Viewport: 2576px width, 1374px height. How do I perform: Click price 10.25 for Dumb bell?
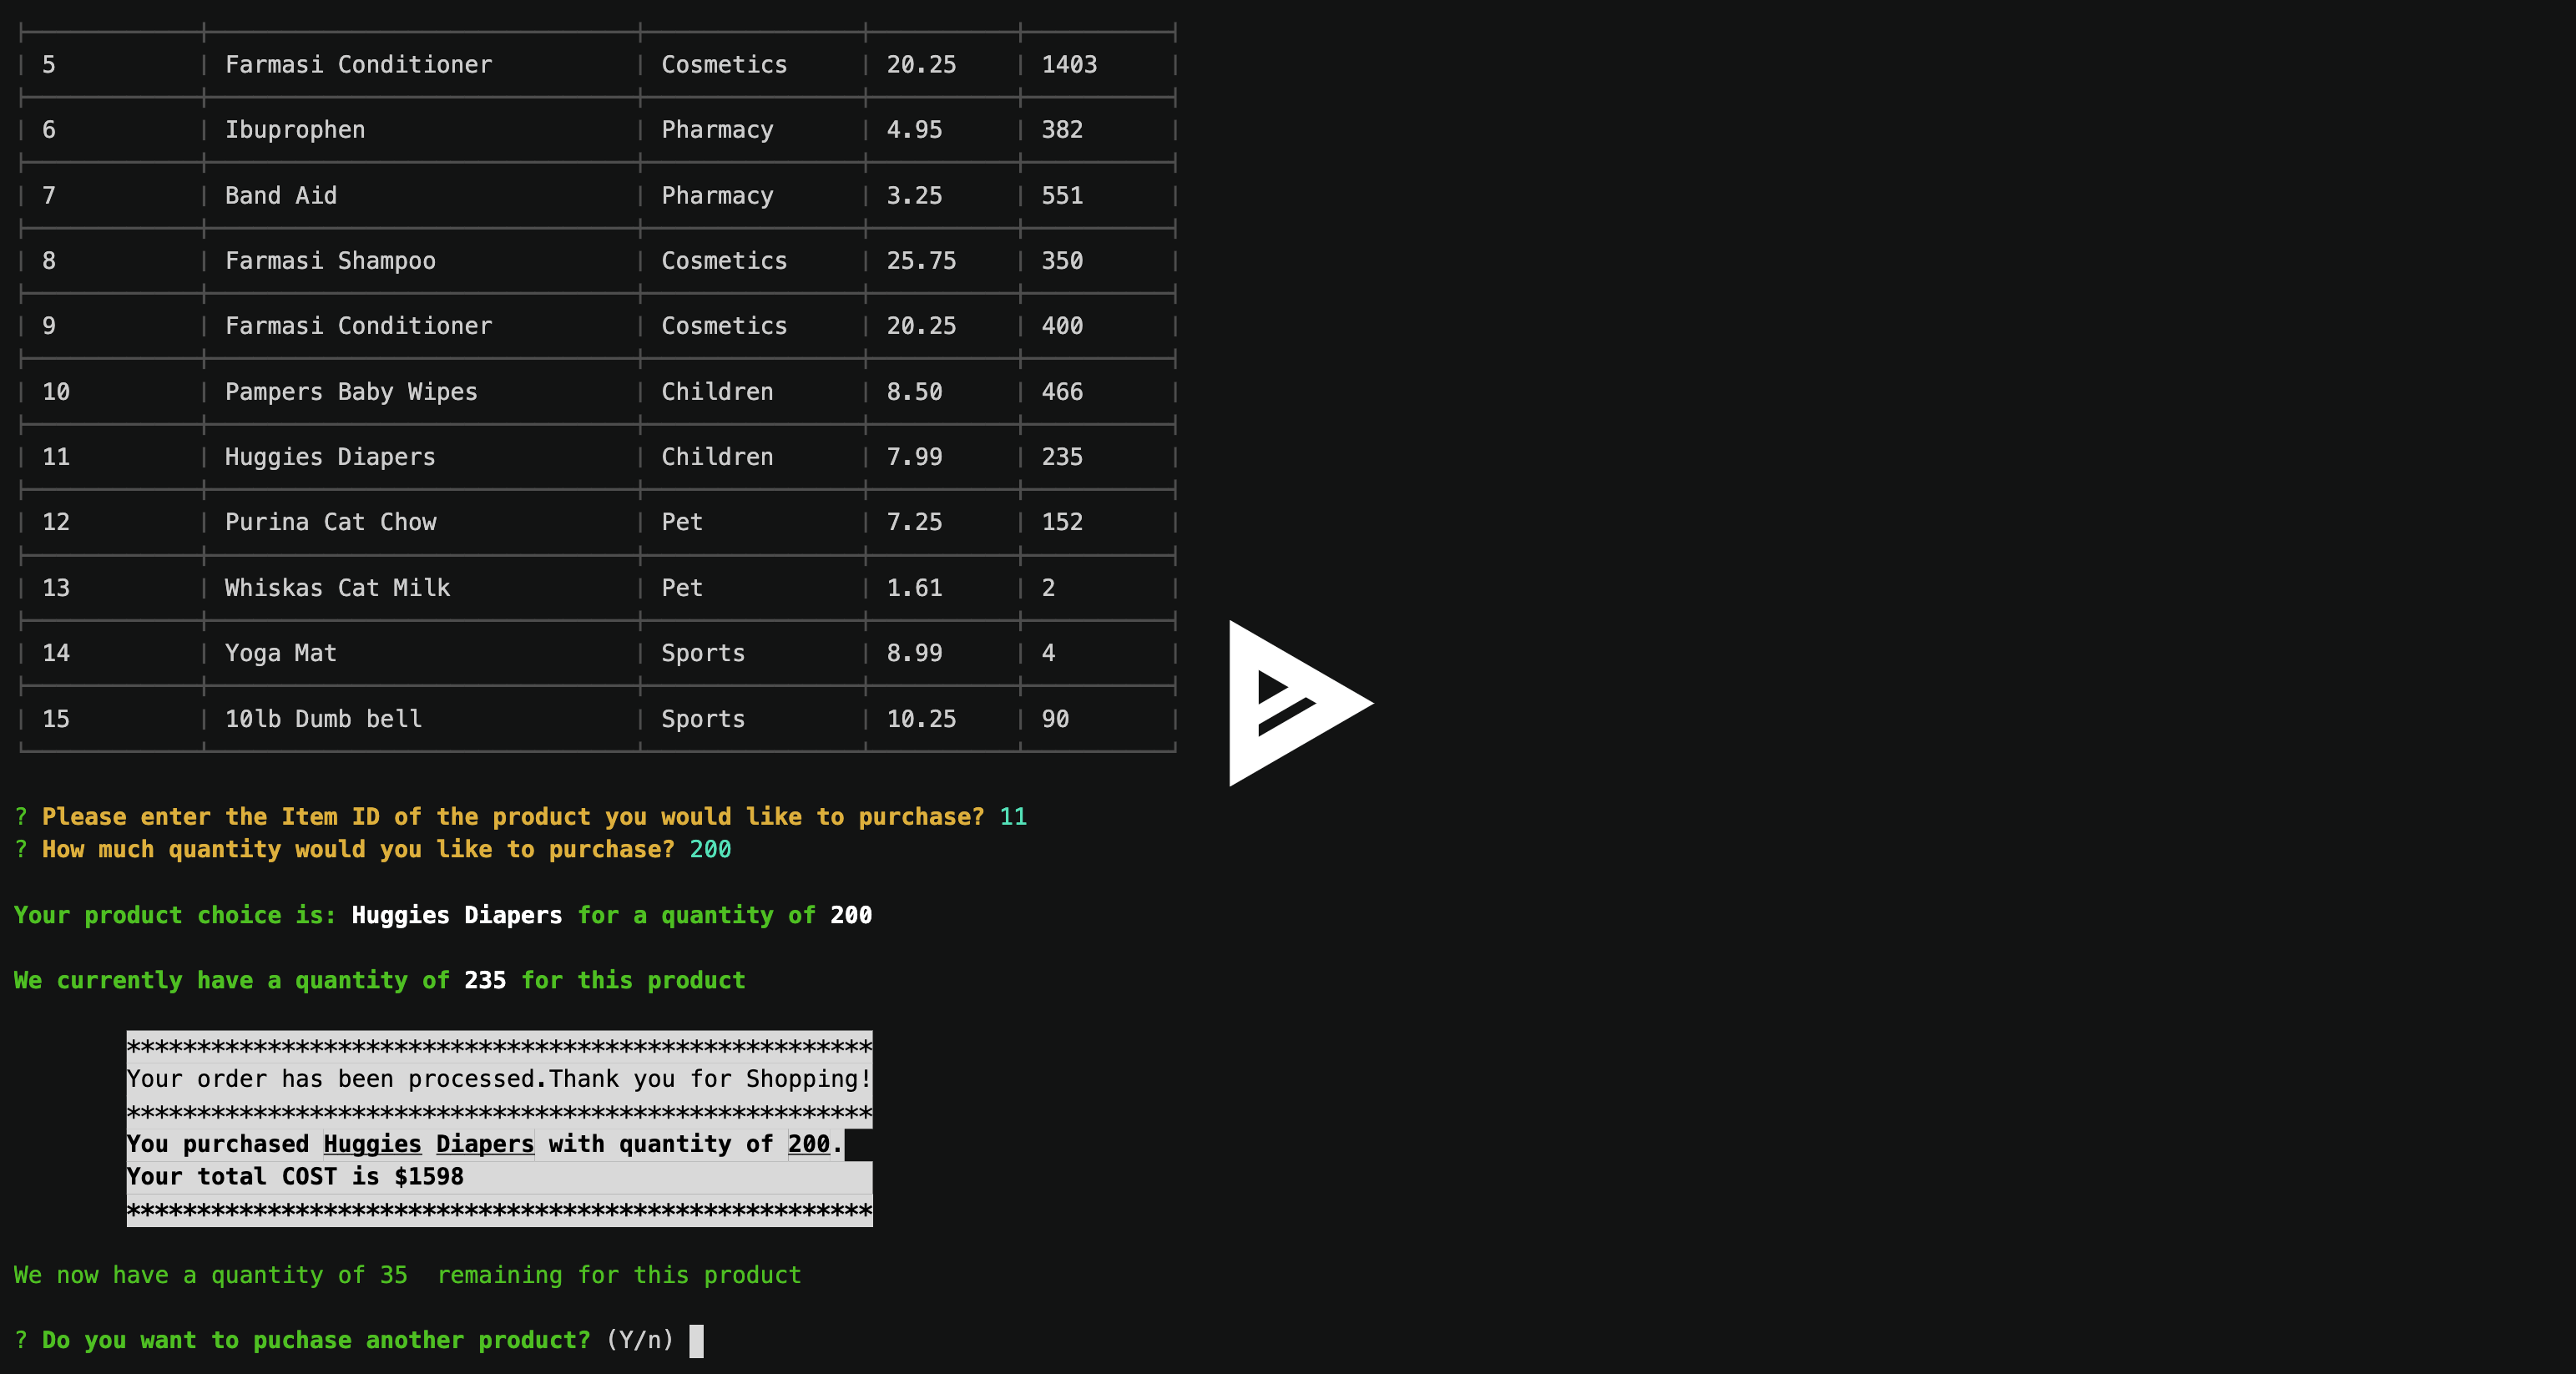tap(921, 719)
